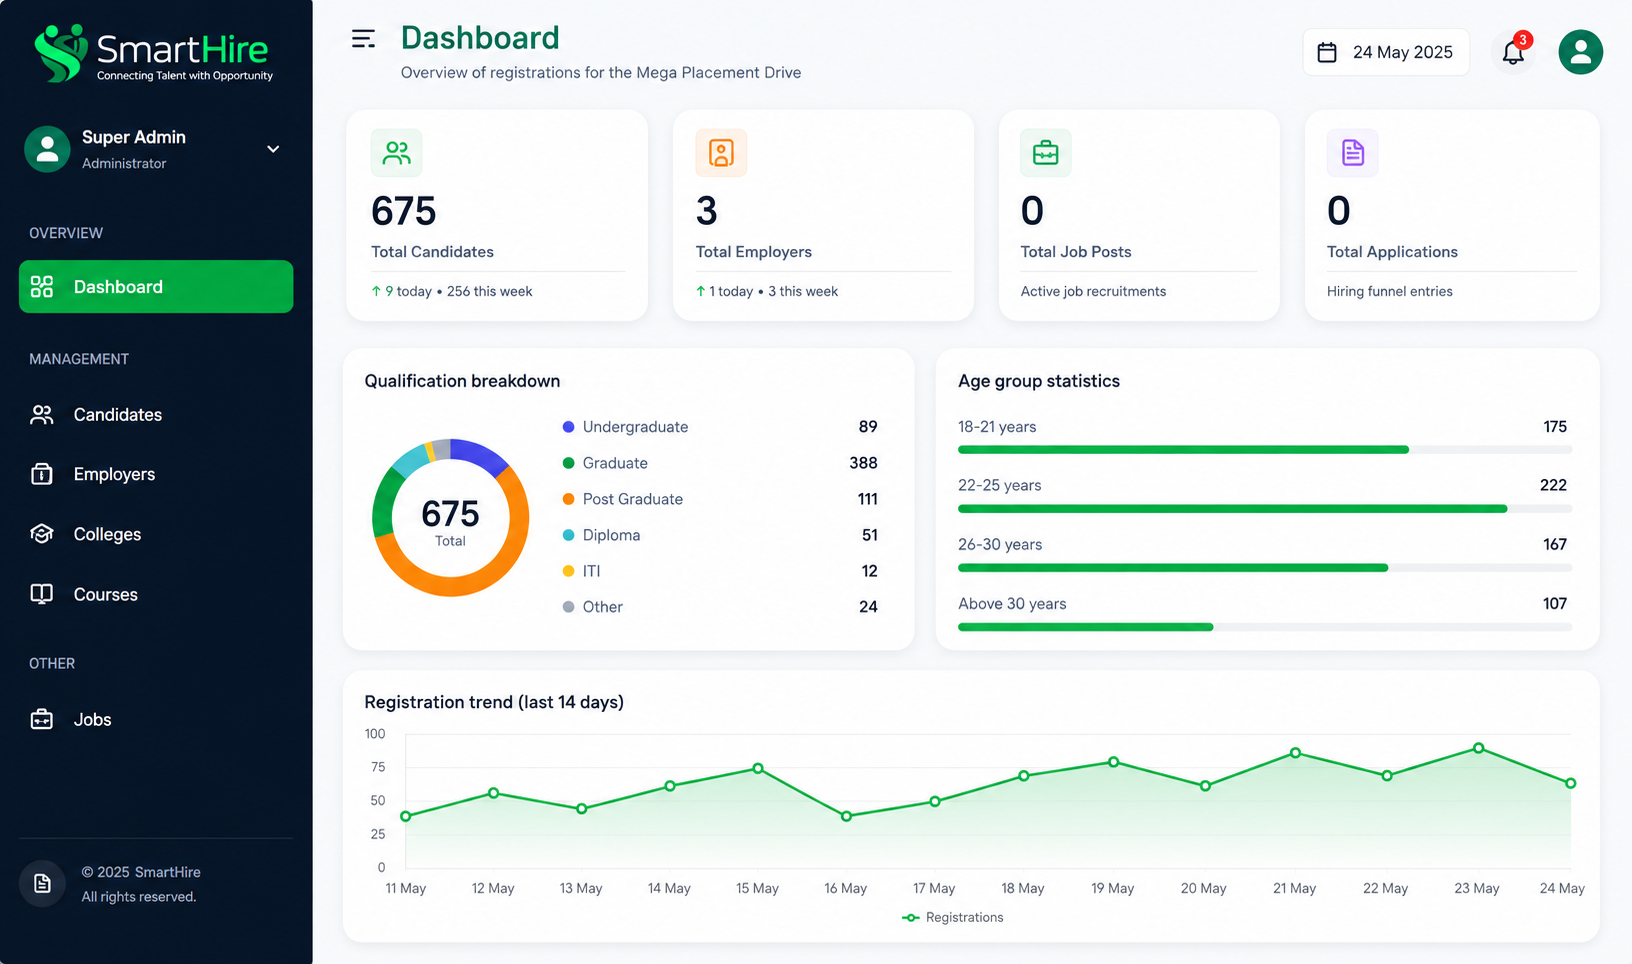1632x964 pixels.
Task: Click the 18-21 years progress bar
Action: [x=1265, y=450]
